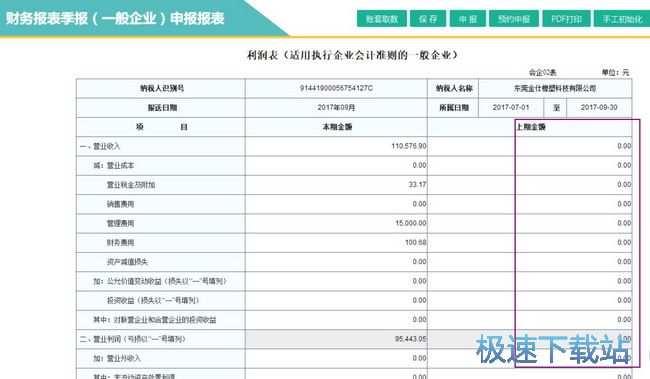Select 销售费用 prior period amount field
Image resolution: width=650 pixels, height=379 pixels.
point(530,204)
